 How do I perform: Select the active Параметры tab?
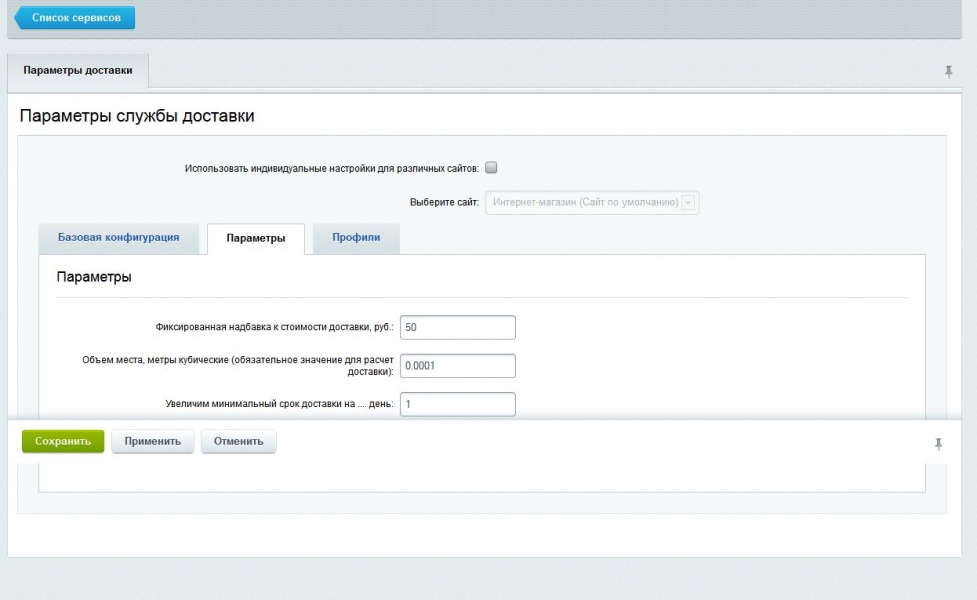click(255, 239)
